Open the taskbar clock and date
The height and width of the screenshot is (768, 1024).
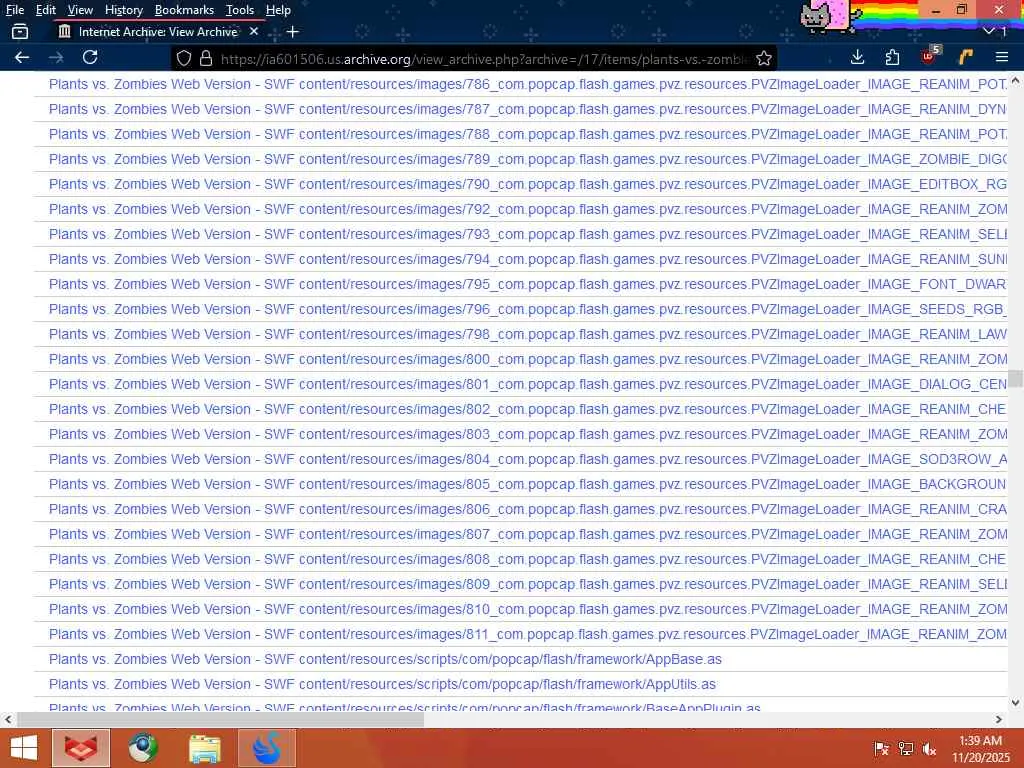coord(980,749)
